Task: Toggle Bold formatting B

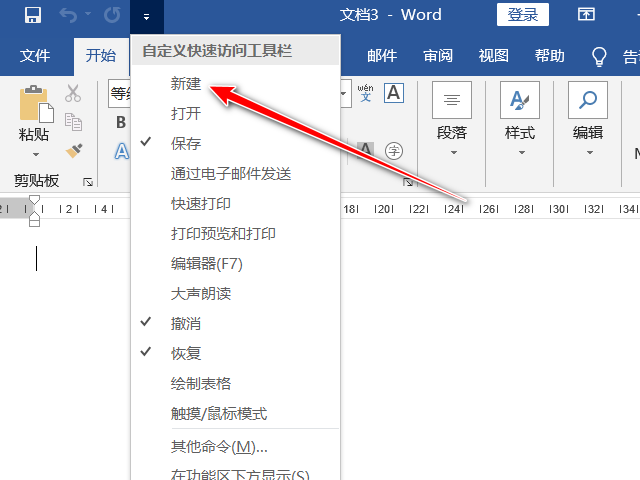Action: click(x=121, y=122)
